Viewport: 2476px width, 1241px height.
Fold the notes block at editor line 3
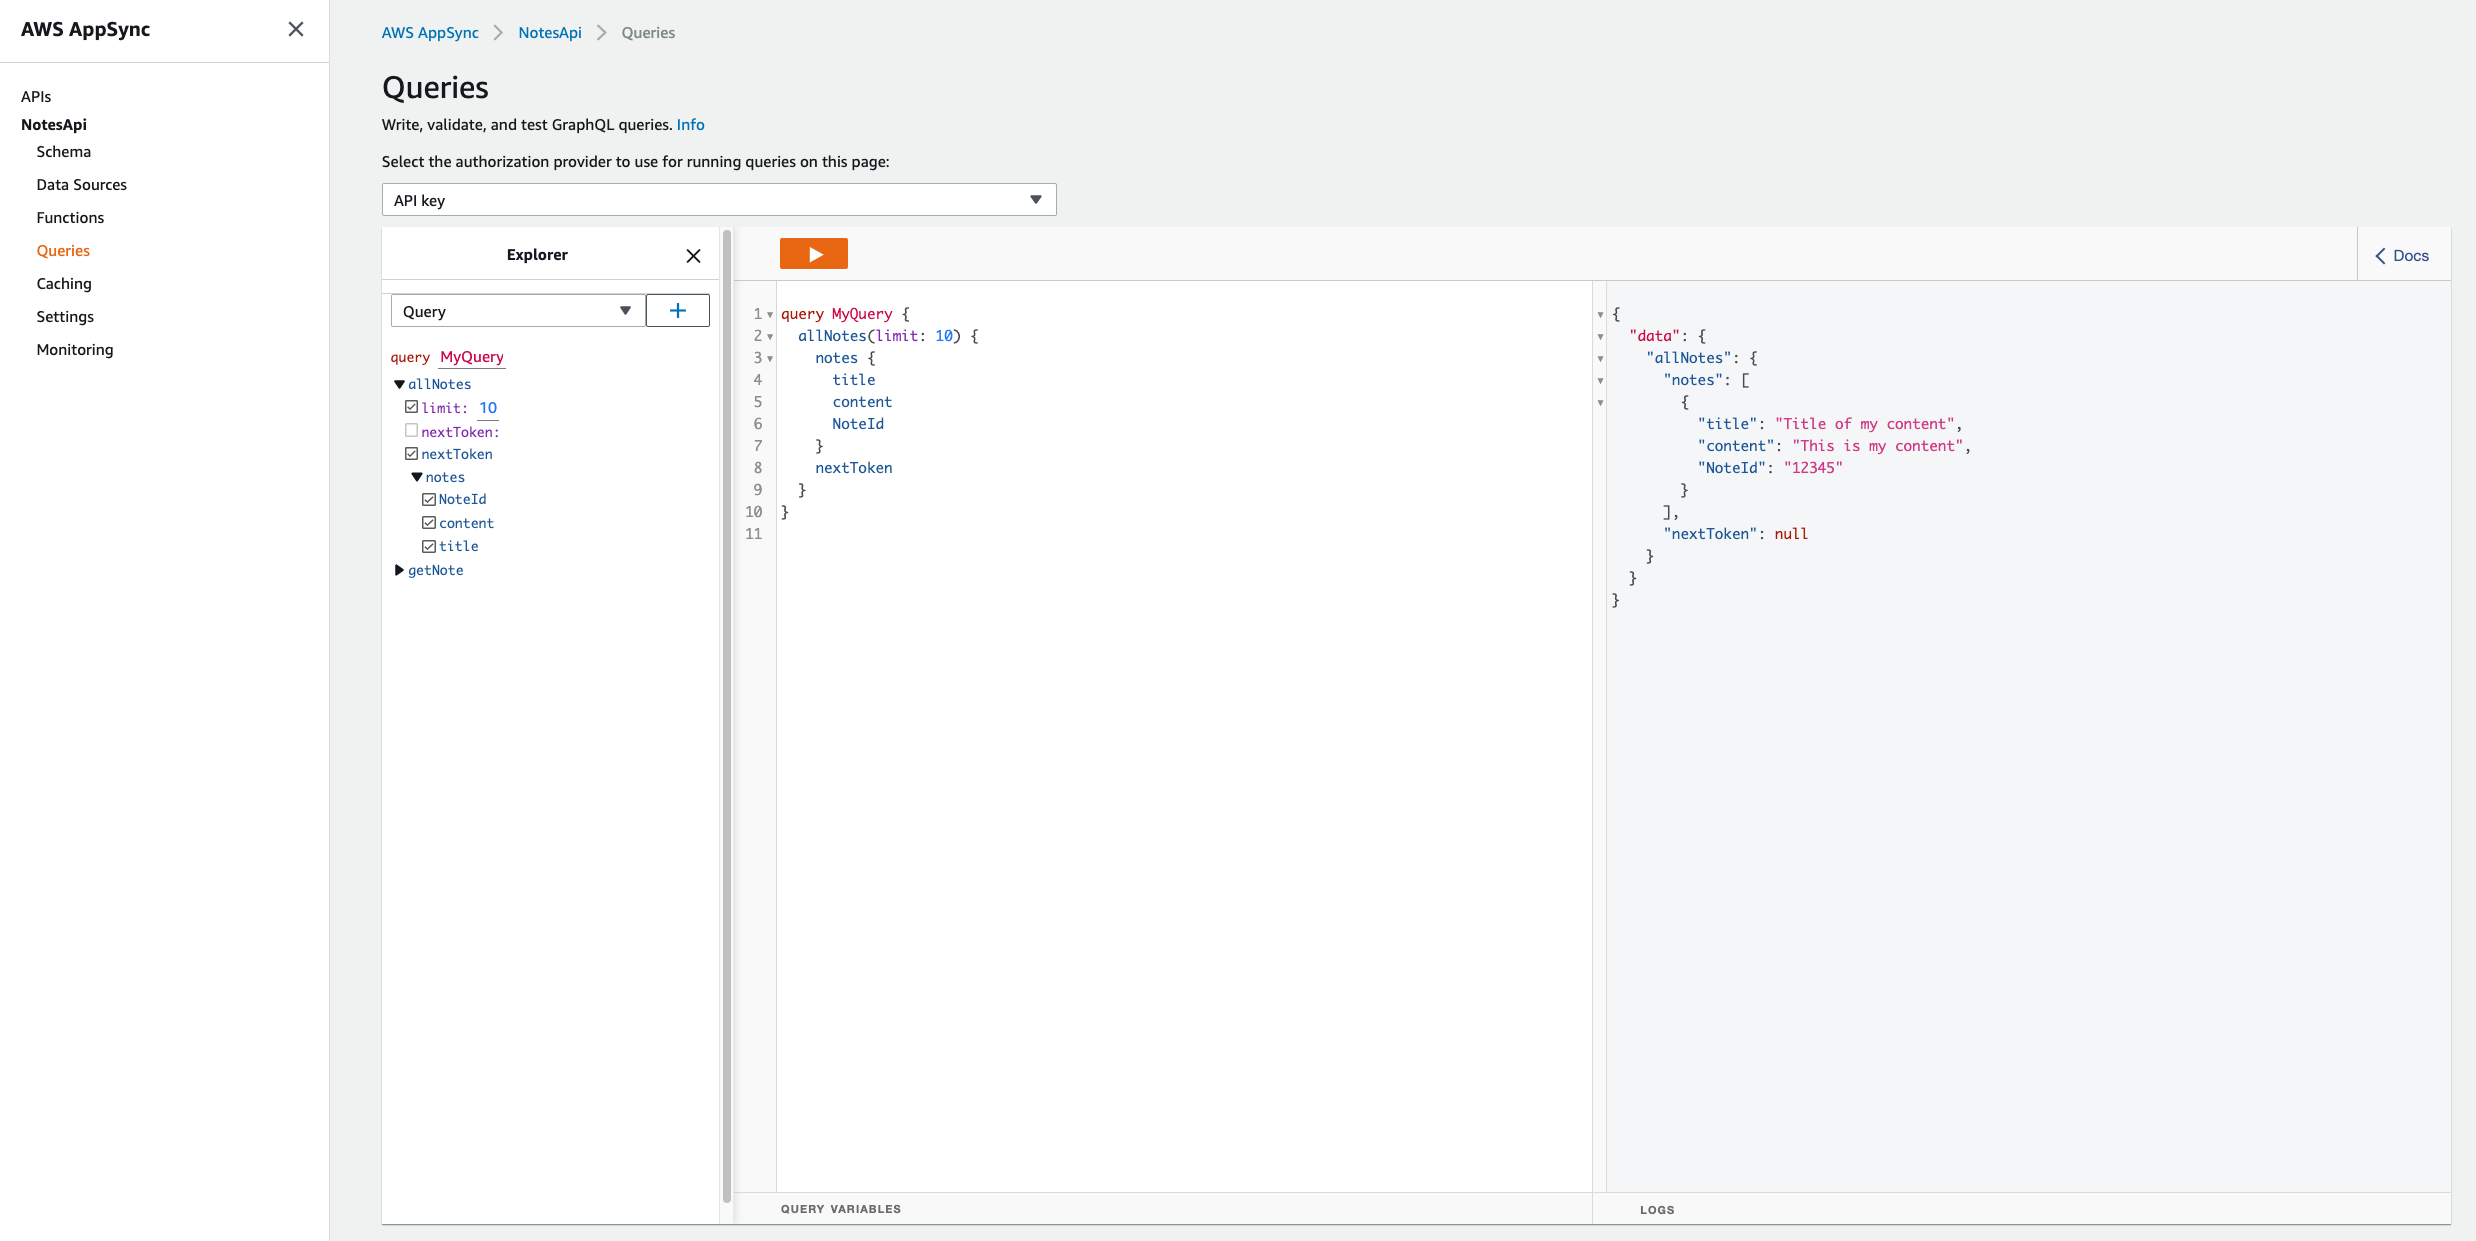pos(770,359)
